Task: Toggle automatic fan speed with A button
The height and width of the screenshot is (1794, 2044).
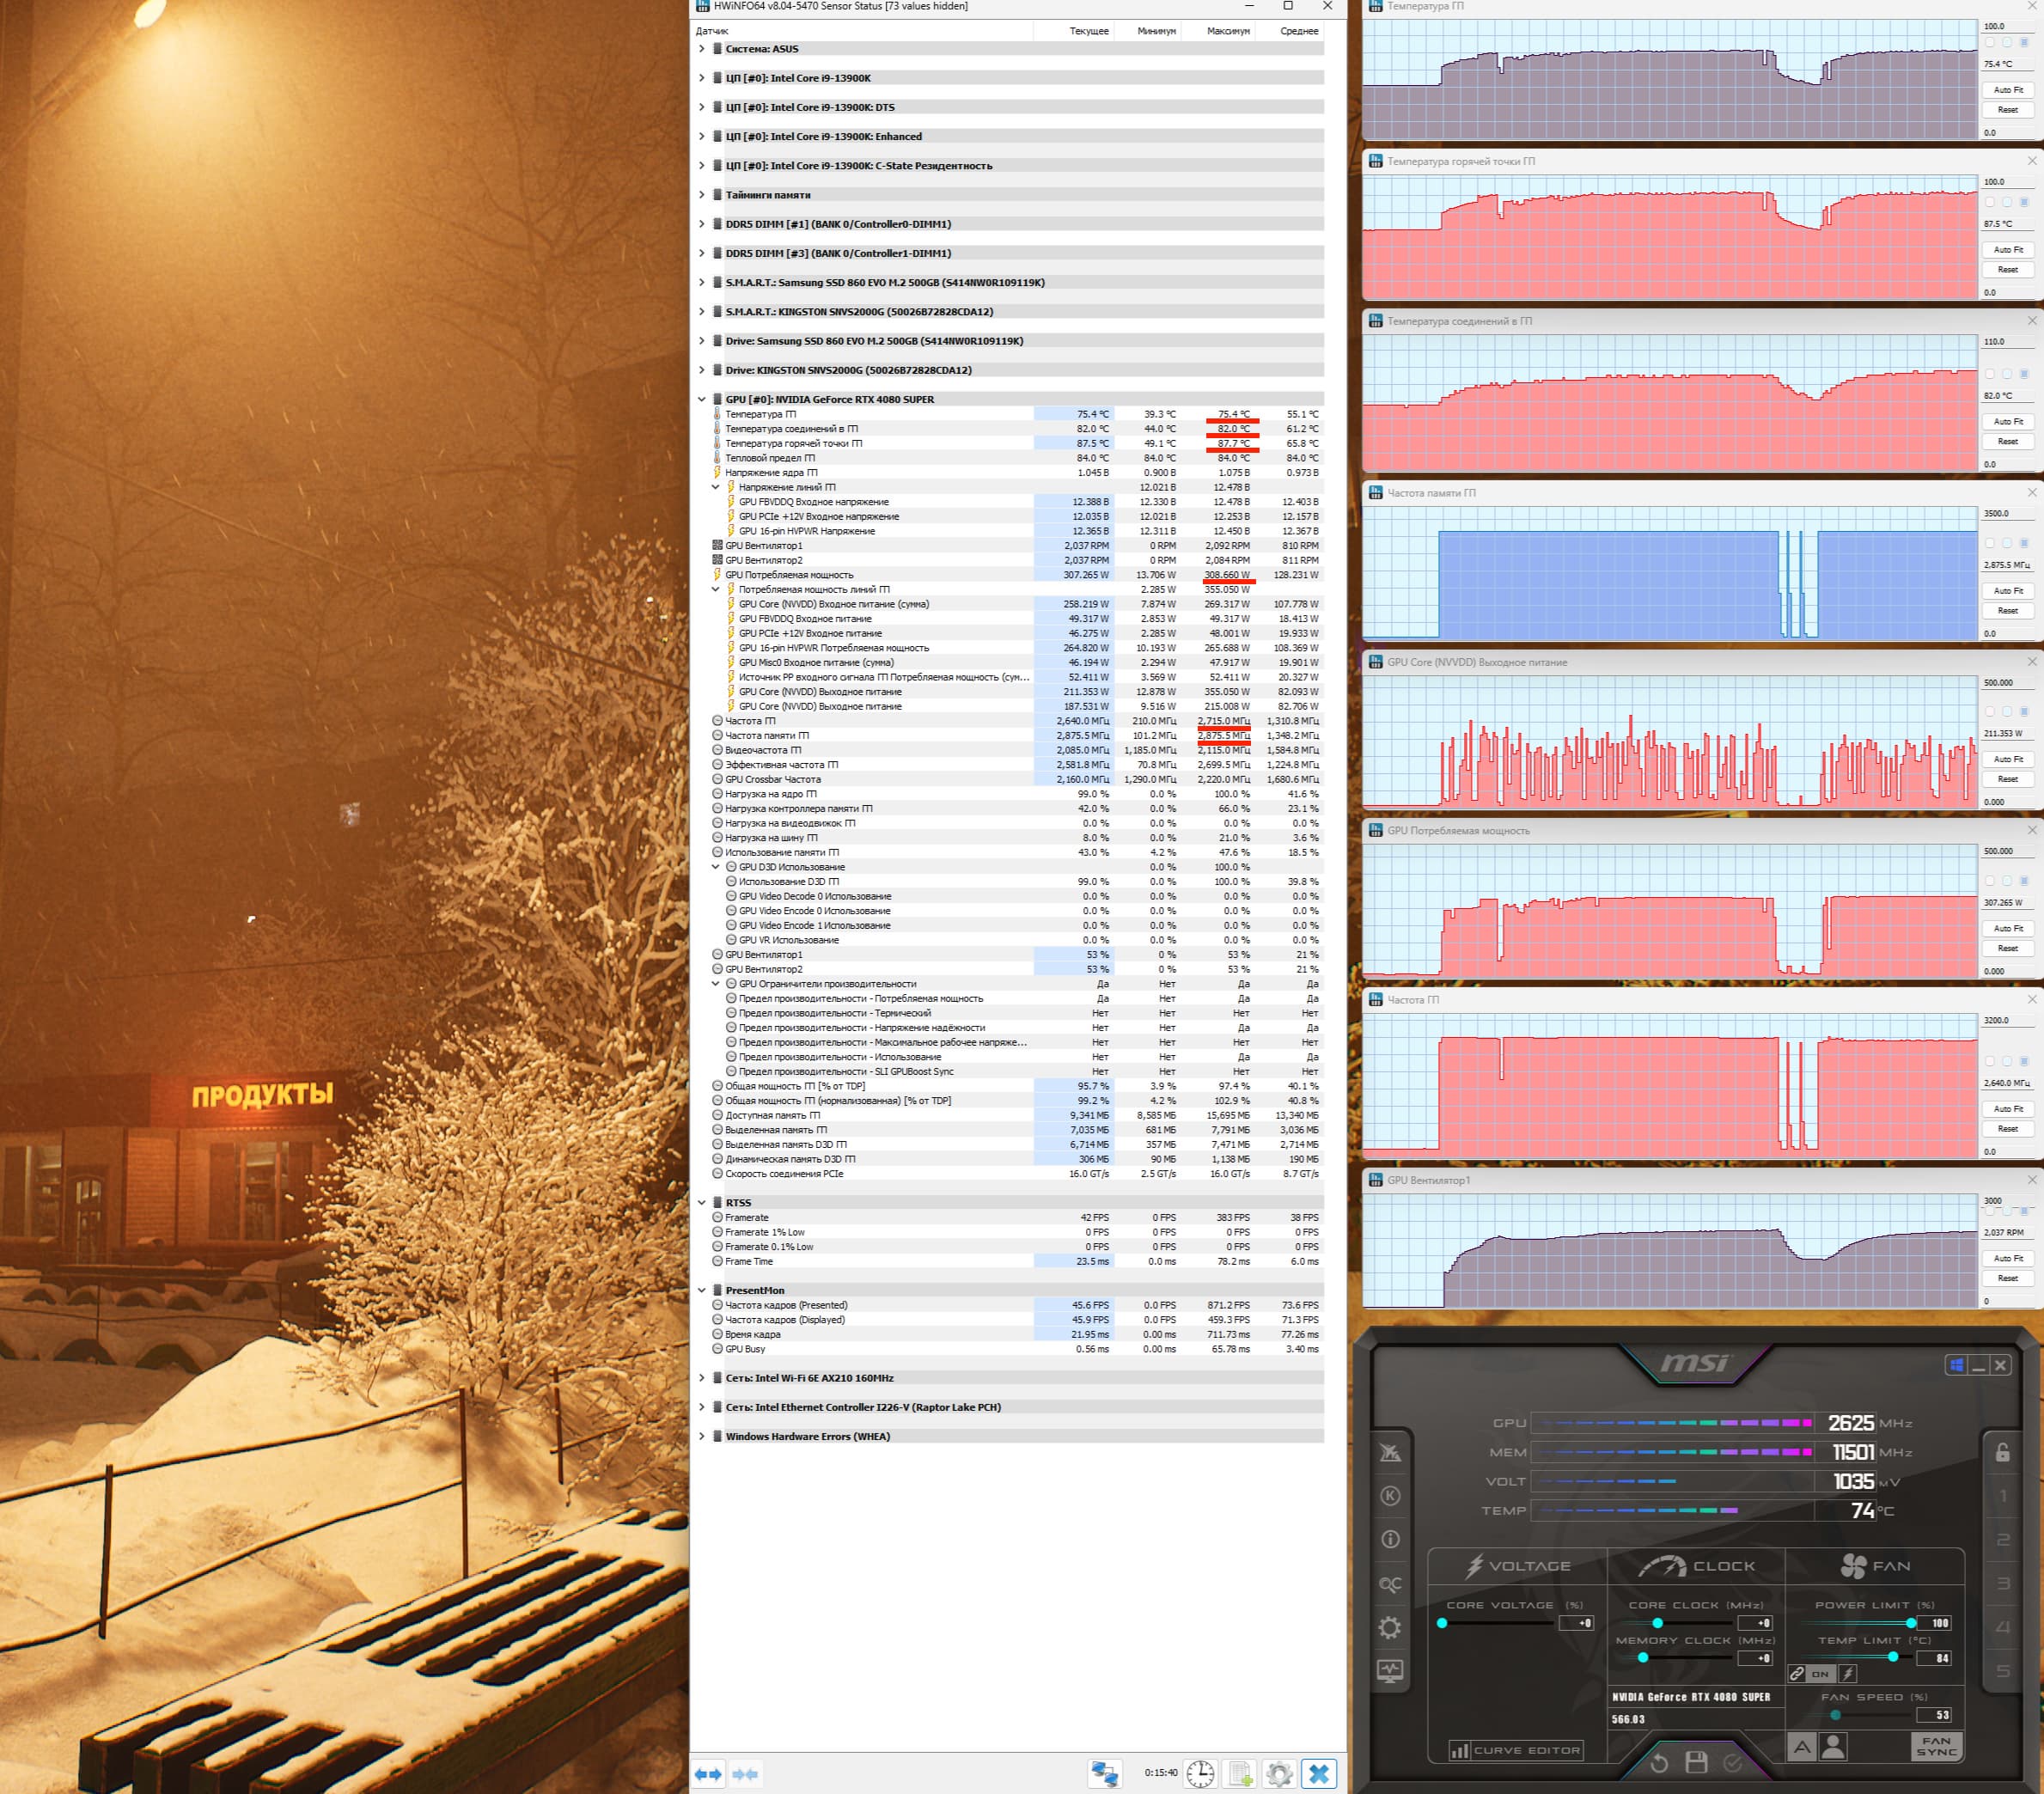Action: tap(1801, 1747)
